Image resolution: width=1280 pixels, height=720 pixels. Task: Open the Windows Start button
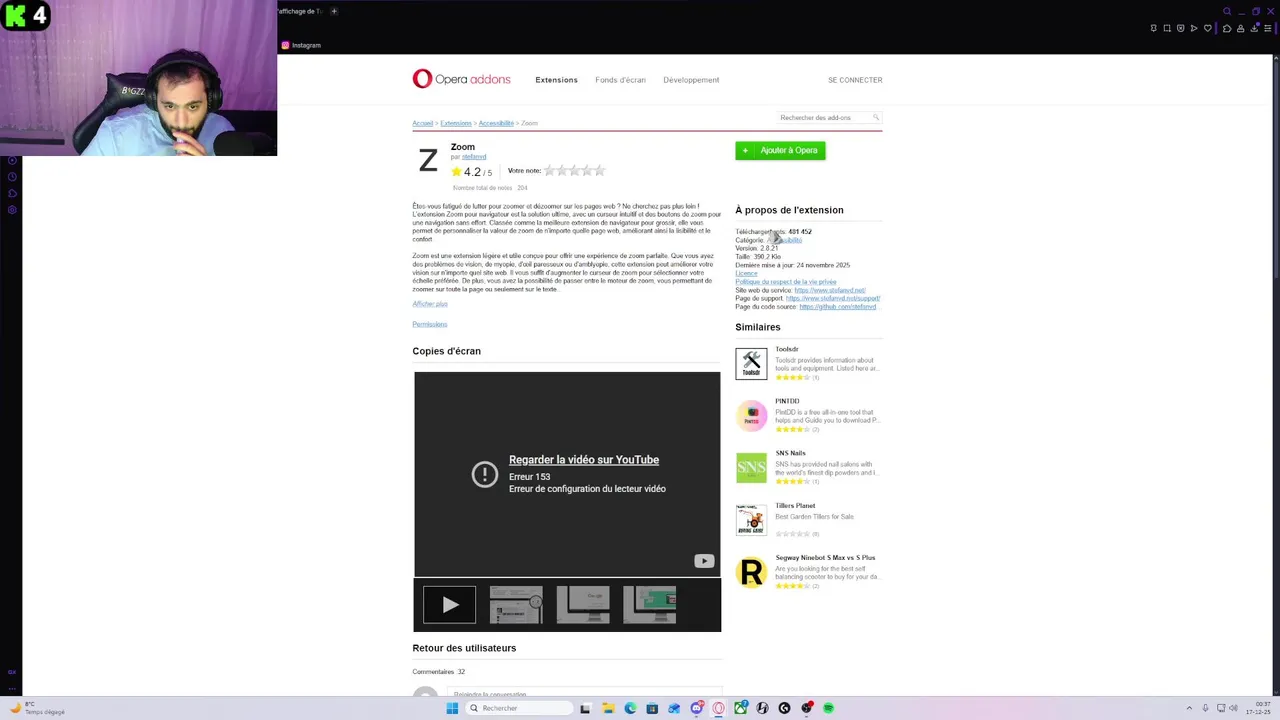[x=452, y=708]
